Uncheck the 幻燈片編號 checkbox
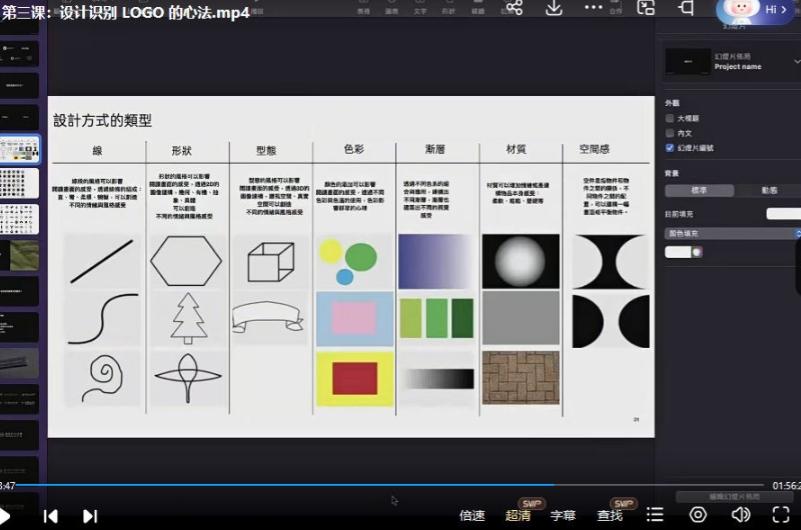Image resolution: width=801 pixels, height=530 pixels. (670, 147)
